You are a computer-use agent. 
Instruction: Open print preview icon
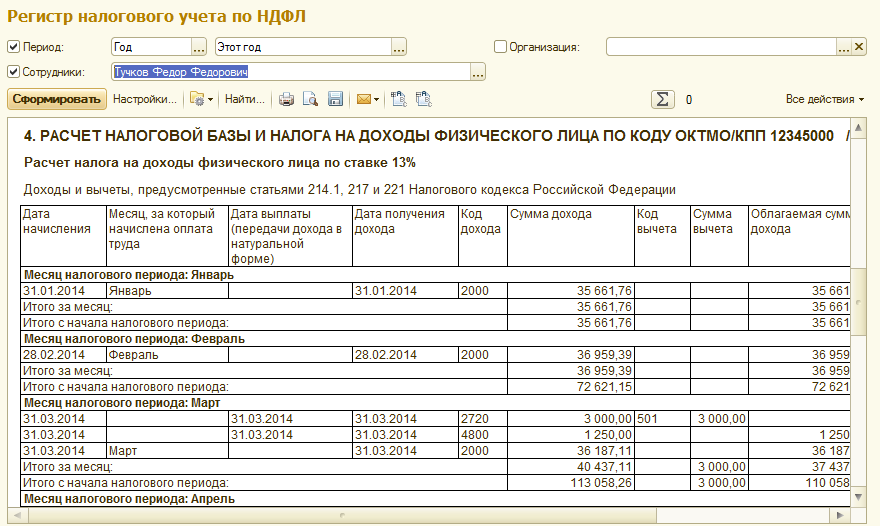click(x=311, y=99)
